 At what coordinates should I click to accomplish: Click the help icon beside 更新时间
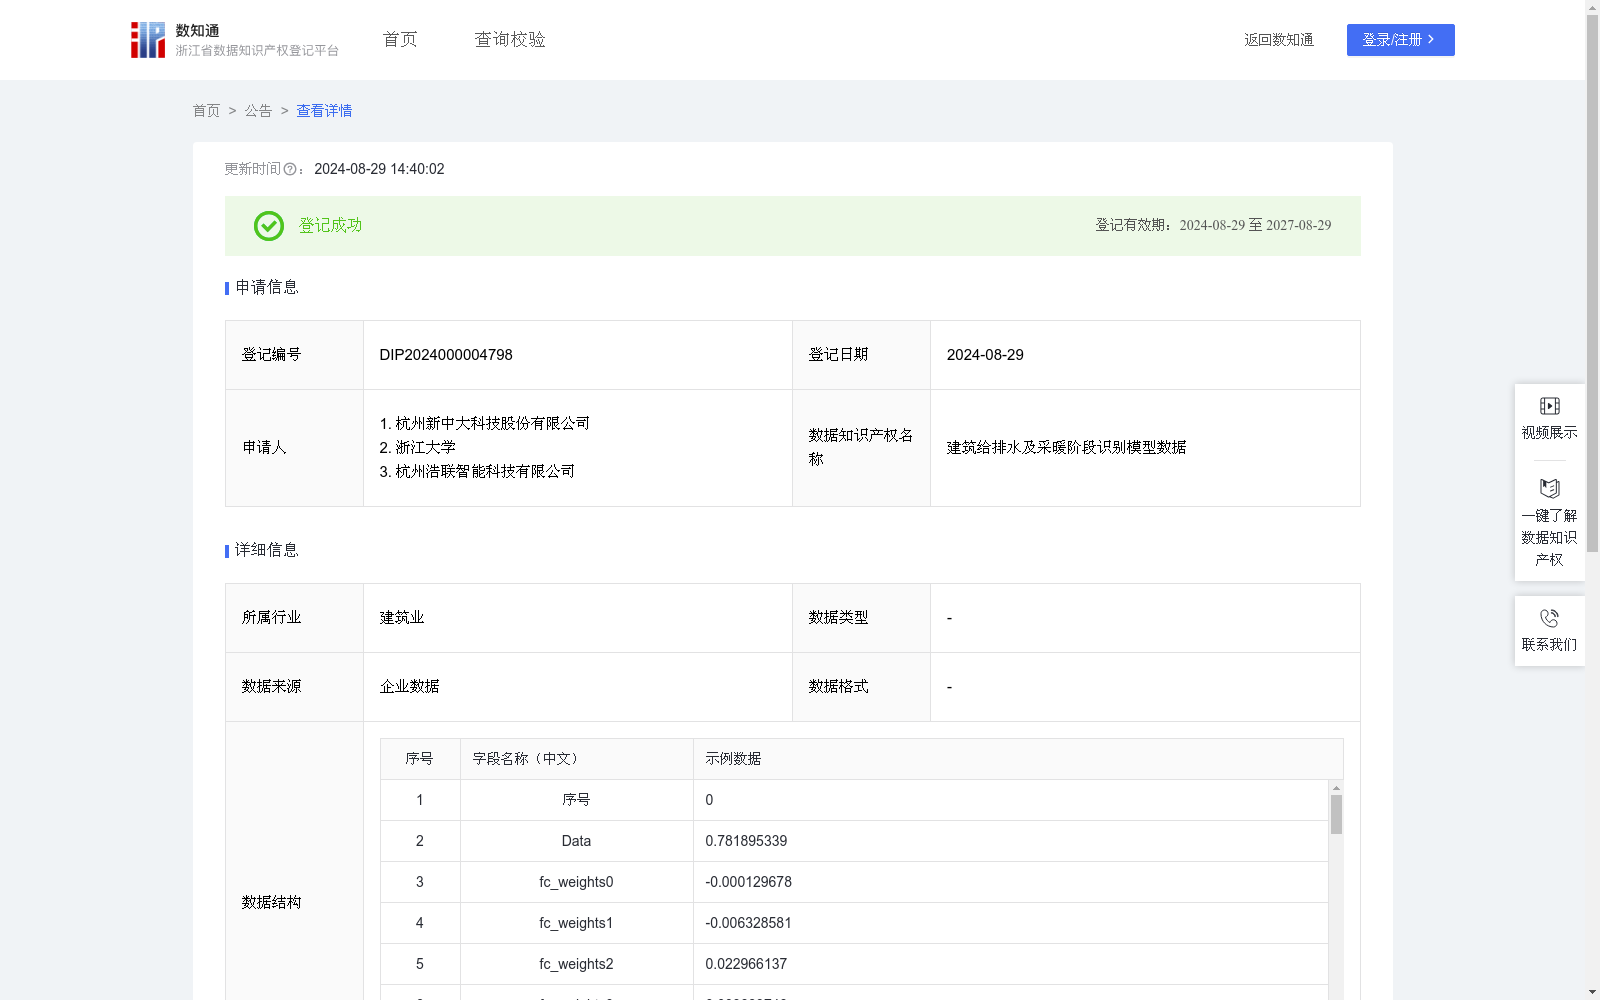pyautogui.click(x=290, y=170)
